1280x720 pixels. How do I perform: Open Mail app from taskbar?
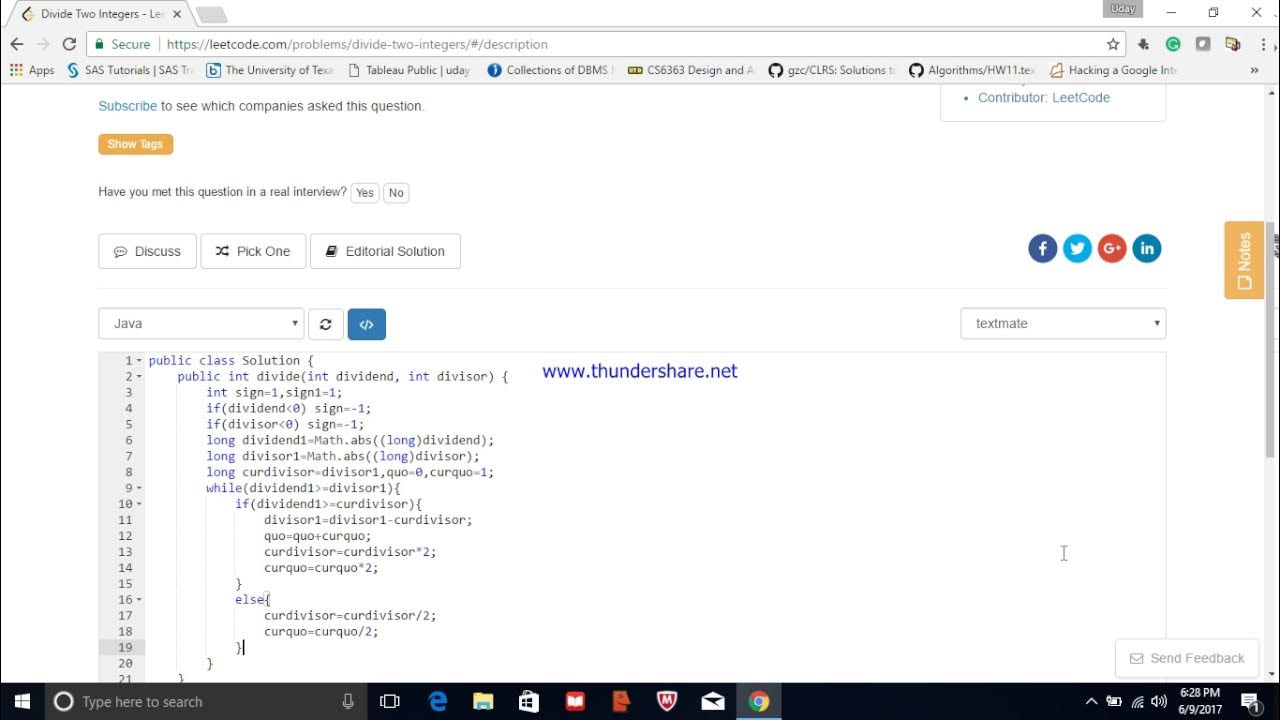point(713,701)
